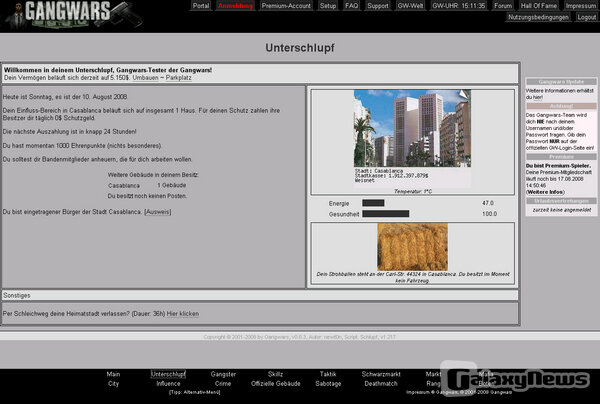Screen dimensions: 600x404
Task: Open the Impressum link at the top
Action: point(580,6)
